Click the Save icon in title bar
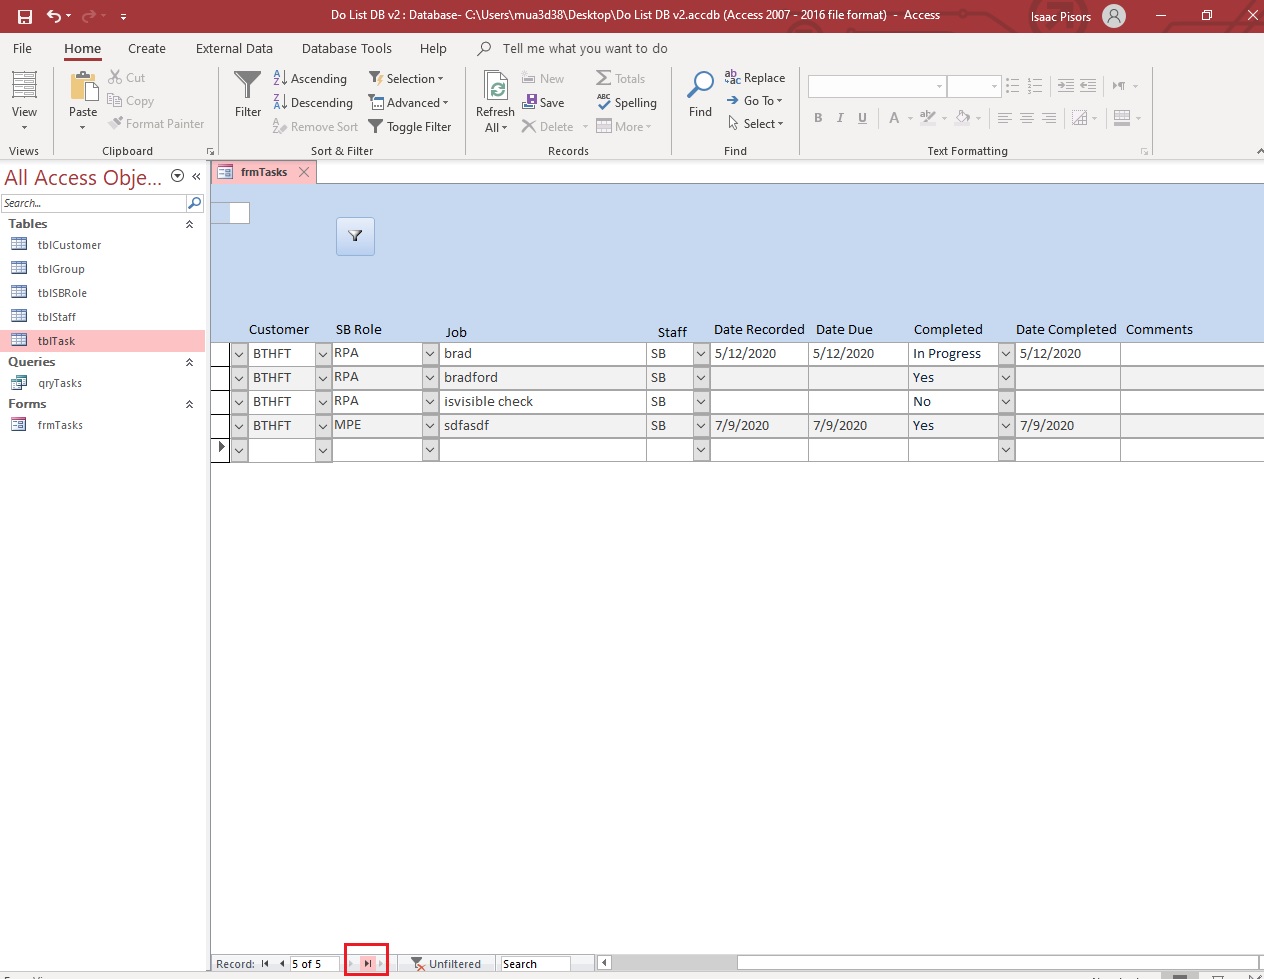This screenshot has height=979, width=1264. click(24, 16)
